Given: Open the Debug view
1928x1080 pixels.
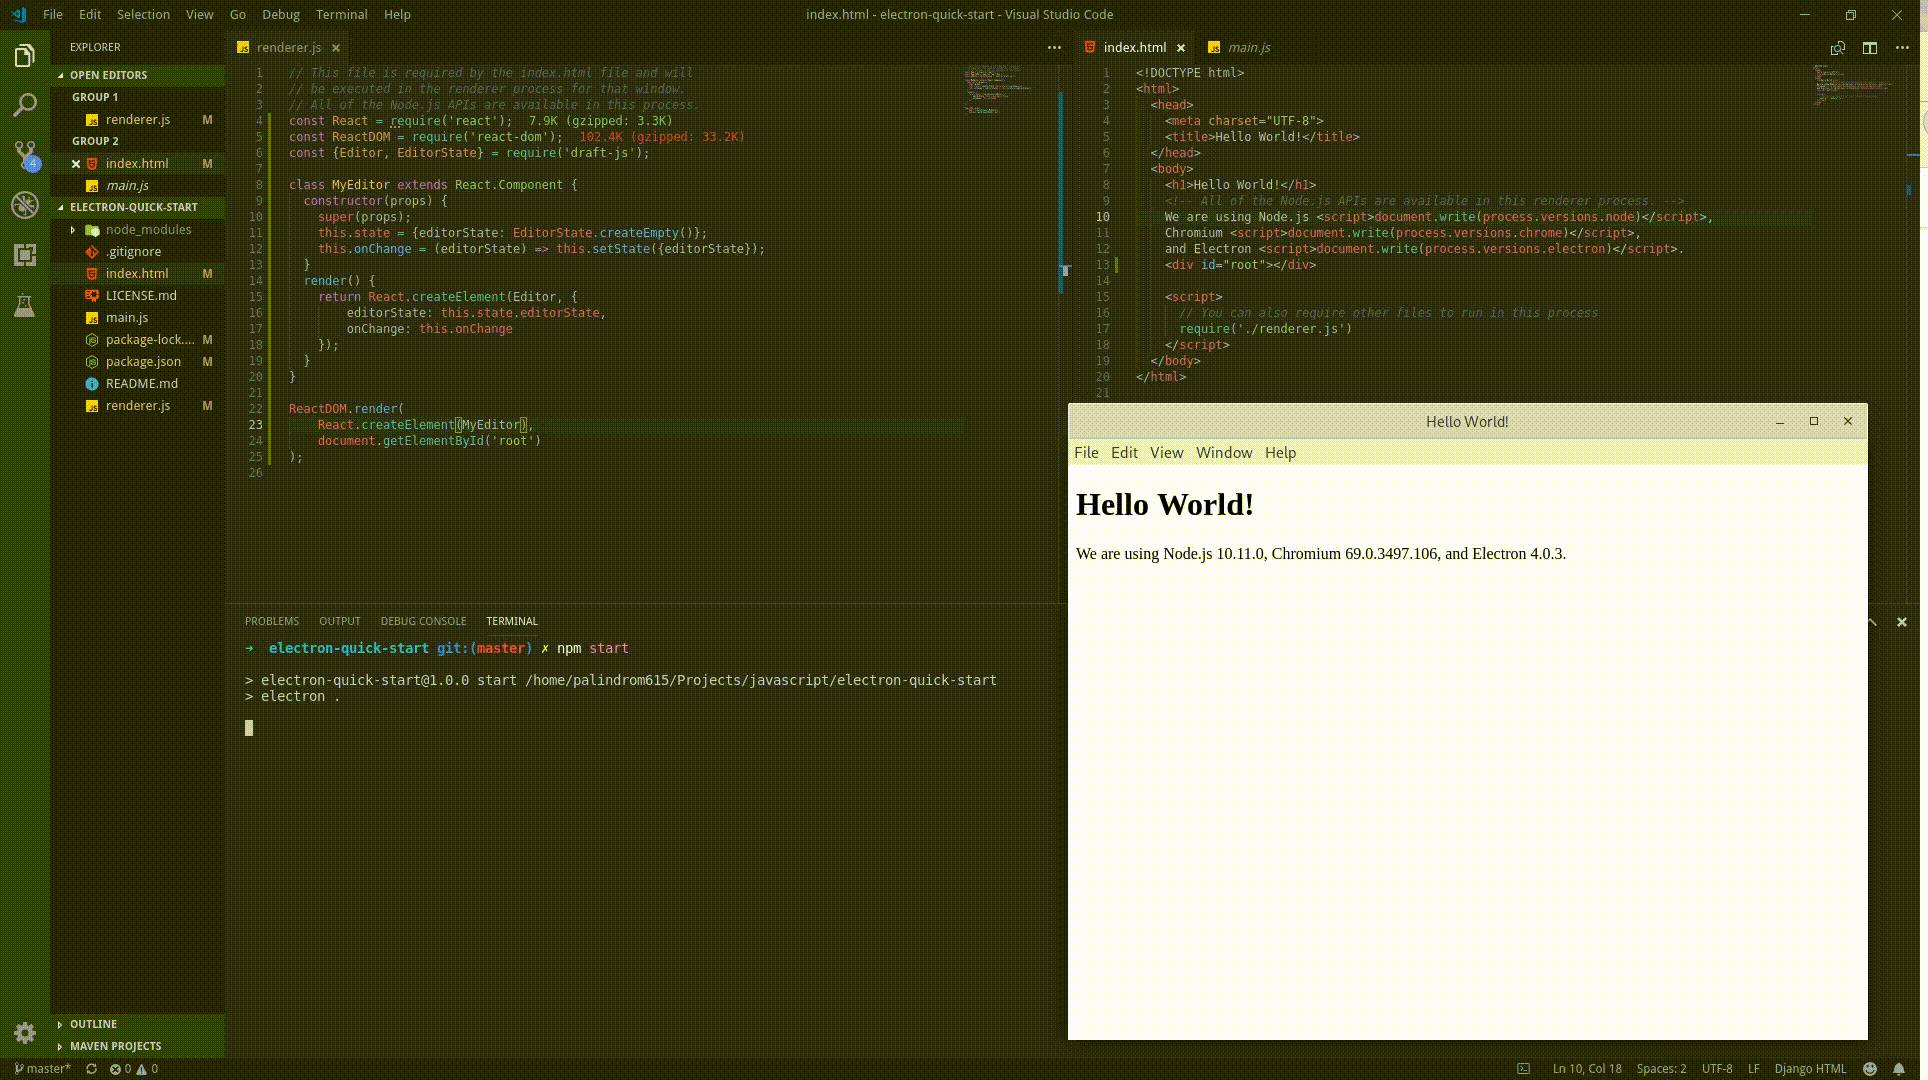Looking at the screenshot, I should [x=24, y=205].
